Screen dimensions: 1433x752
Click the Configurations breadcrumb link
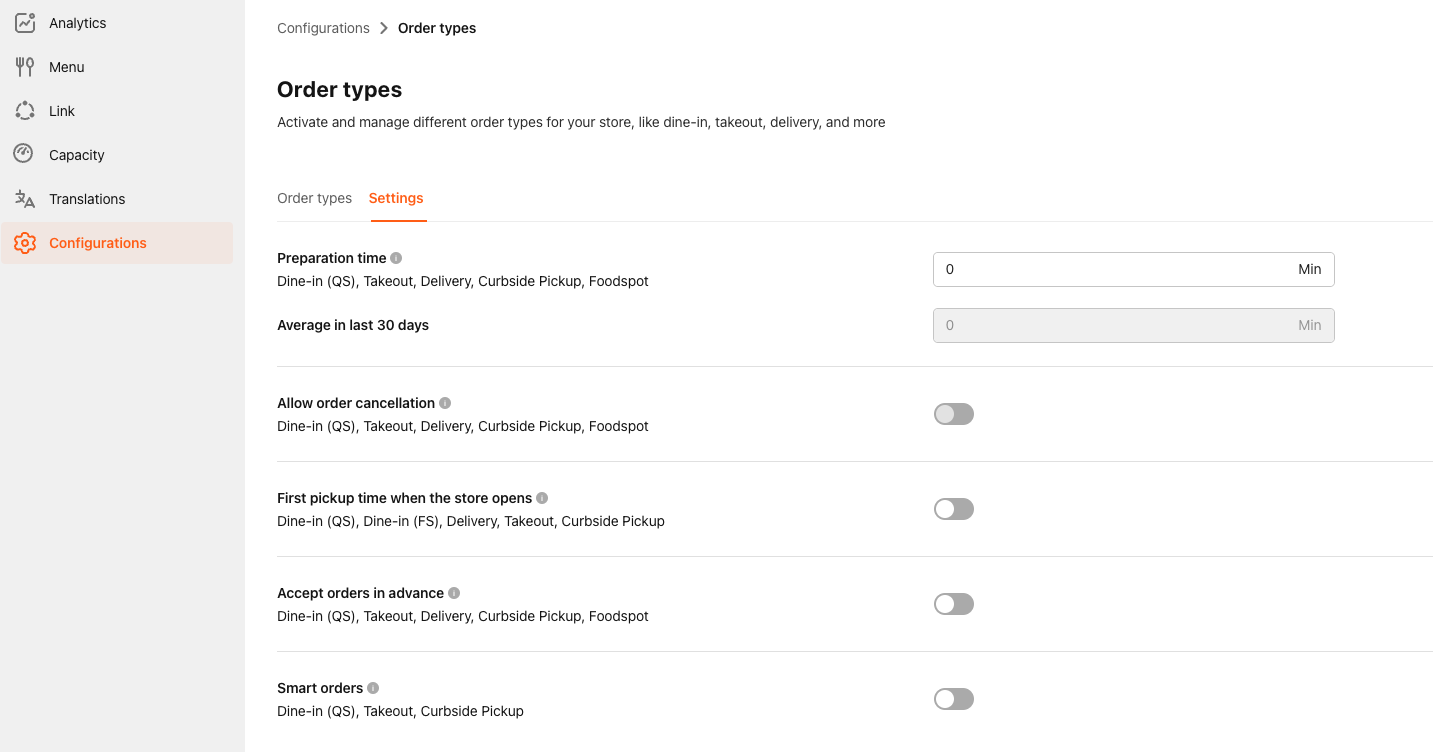click(x=323, y=28)
